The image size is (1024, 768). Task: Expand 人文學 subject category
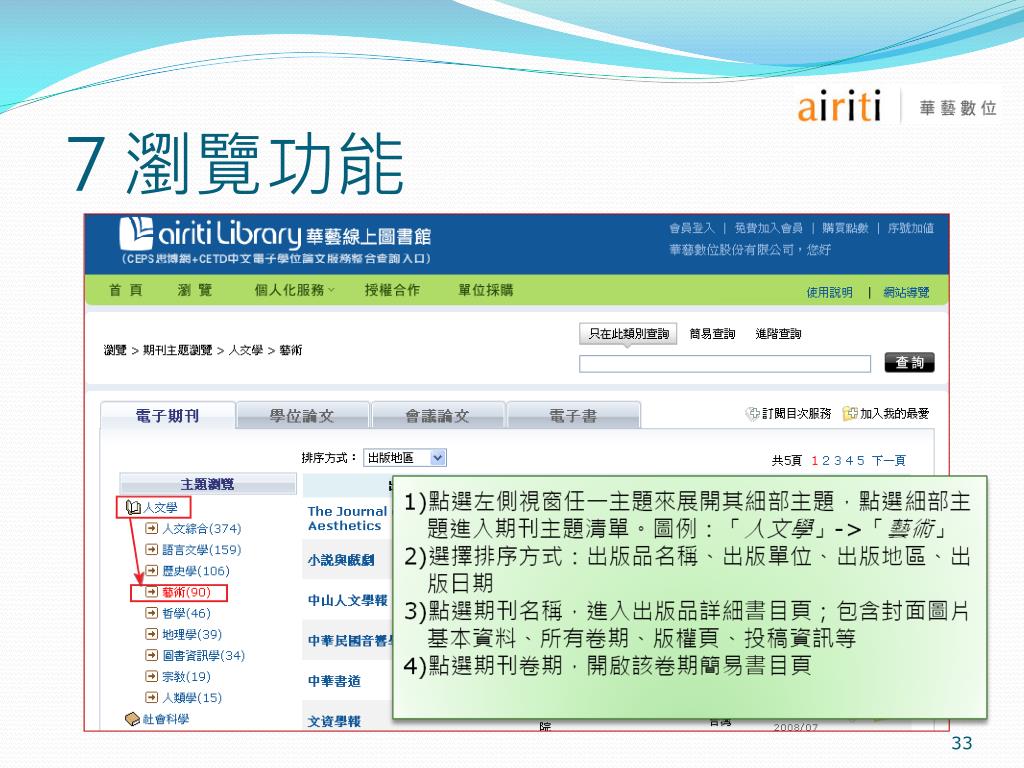pos(160,507)
